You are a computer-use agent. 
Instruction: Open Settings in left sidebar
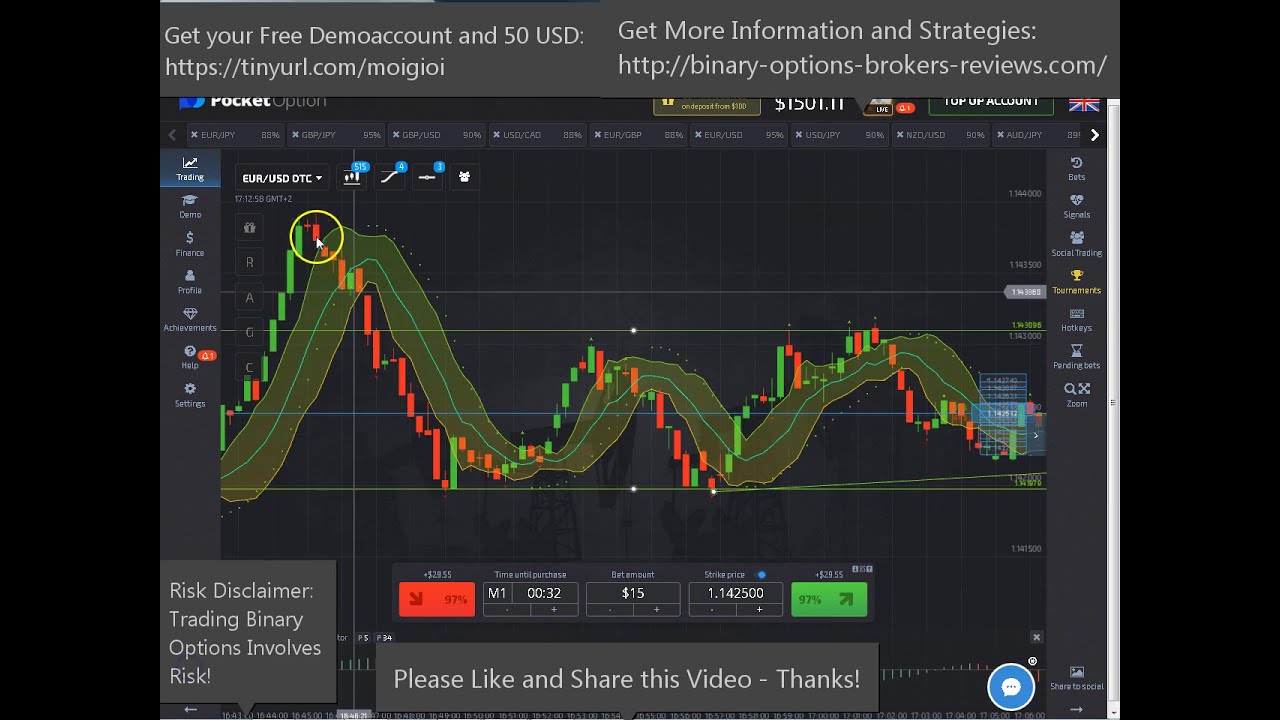(x=190, y=395)
